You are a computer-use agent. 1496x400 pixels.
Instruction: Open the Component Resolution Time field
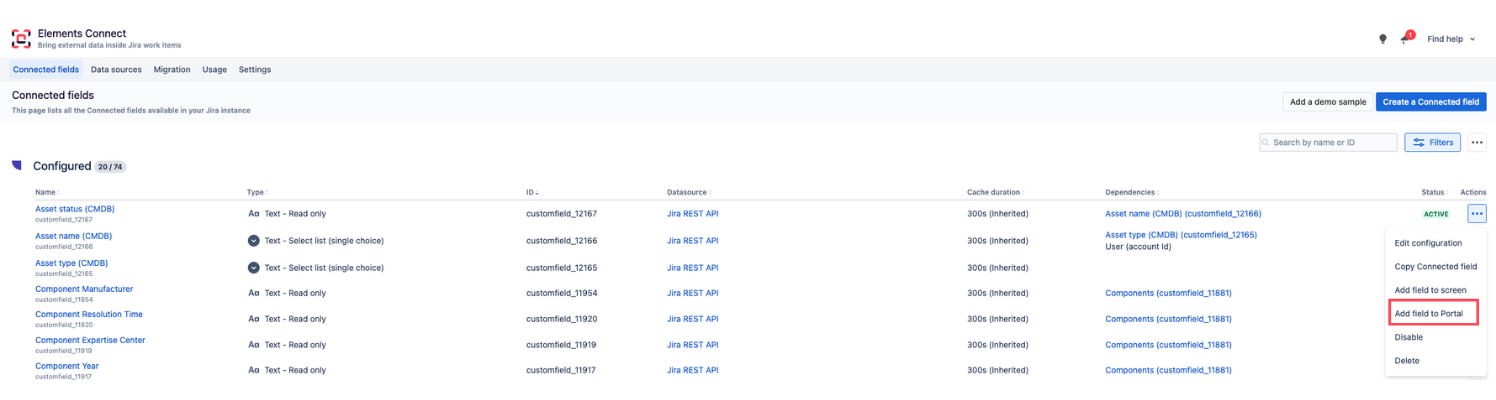coord(89,314)
